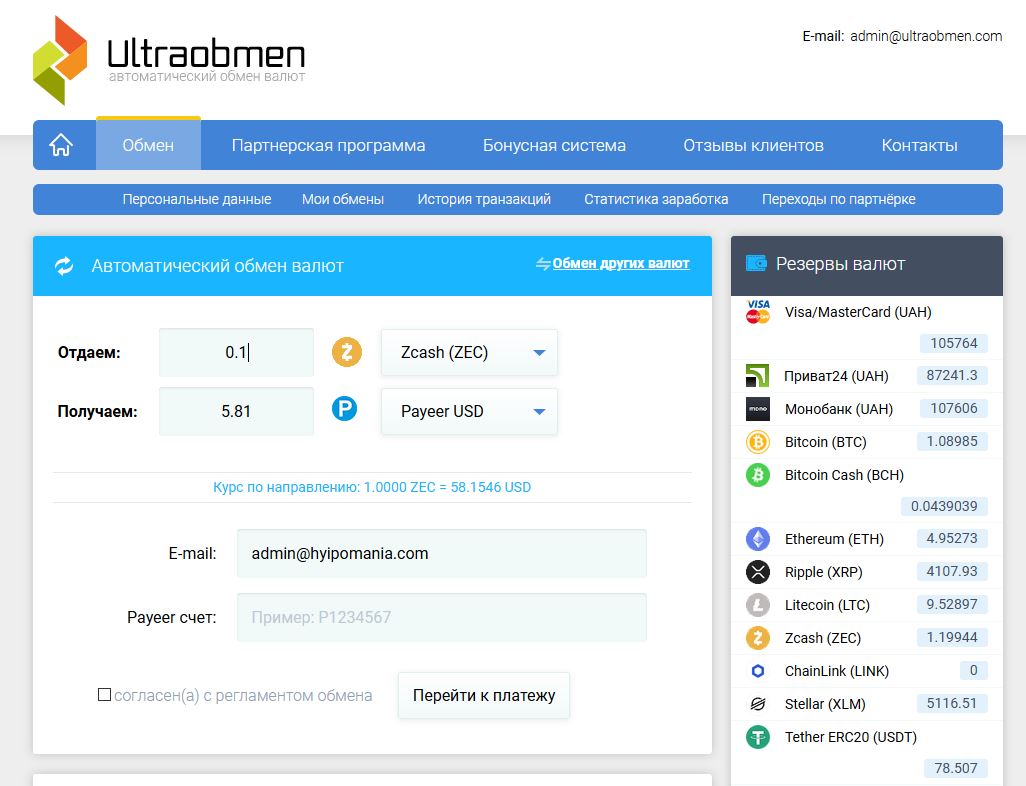Click the Payeer счет input field
Image resolution: width=1026 pixels, height=786 pixels.
tap(441, 618)
